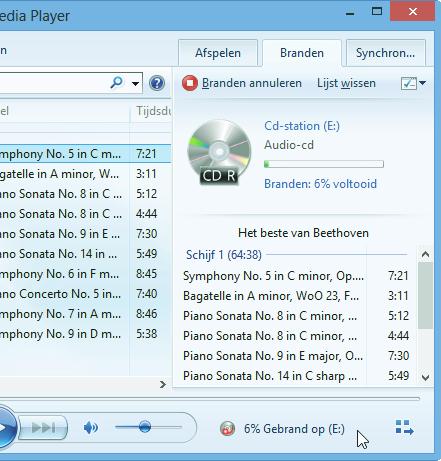Click the burn list scrollbar thumb
The height and width of the screenshot is (461, 441).
425,295
